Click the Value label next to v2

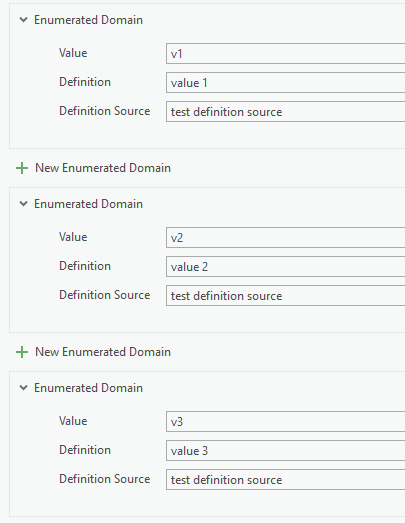click(x=73, y=237)
